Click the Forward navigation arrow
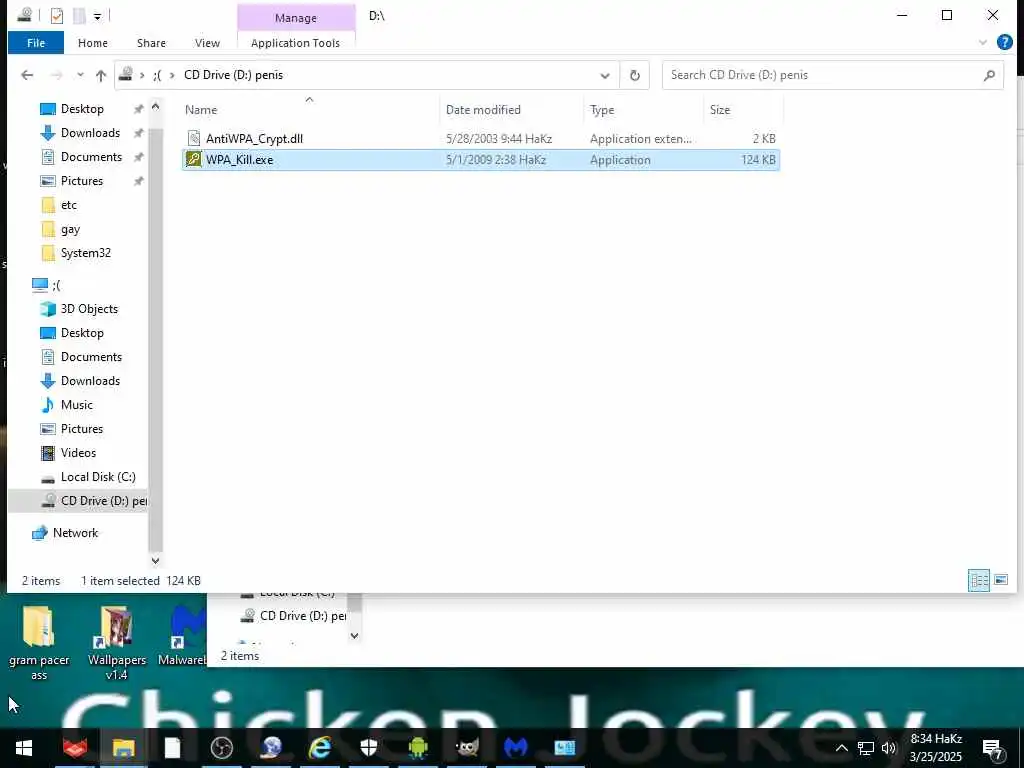Screen dimensions: 1024x768 pyautogui.click(x=56, y=75)
